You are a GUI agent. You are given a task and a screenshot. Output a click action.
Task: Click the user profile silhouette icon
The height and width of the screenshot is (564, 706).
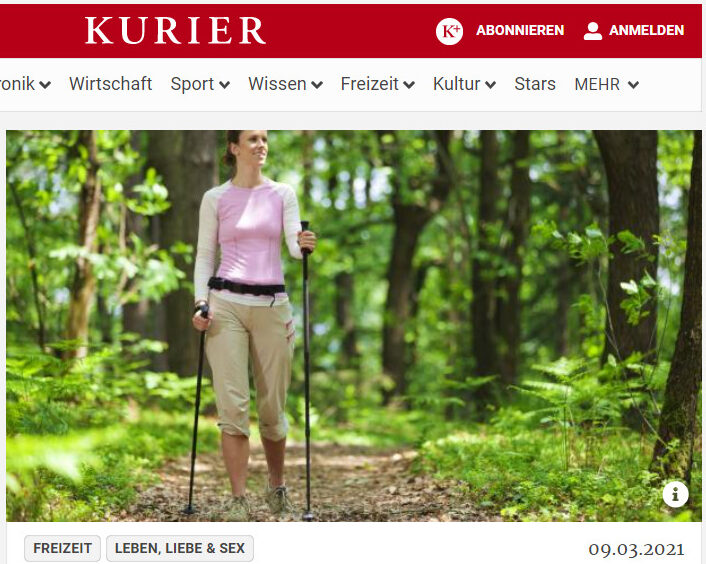coord(593,31)
